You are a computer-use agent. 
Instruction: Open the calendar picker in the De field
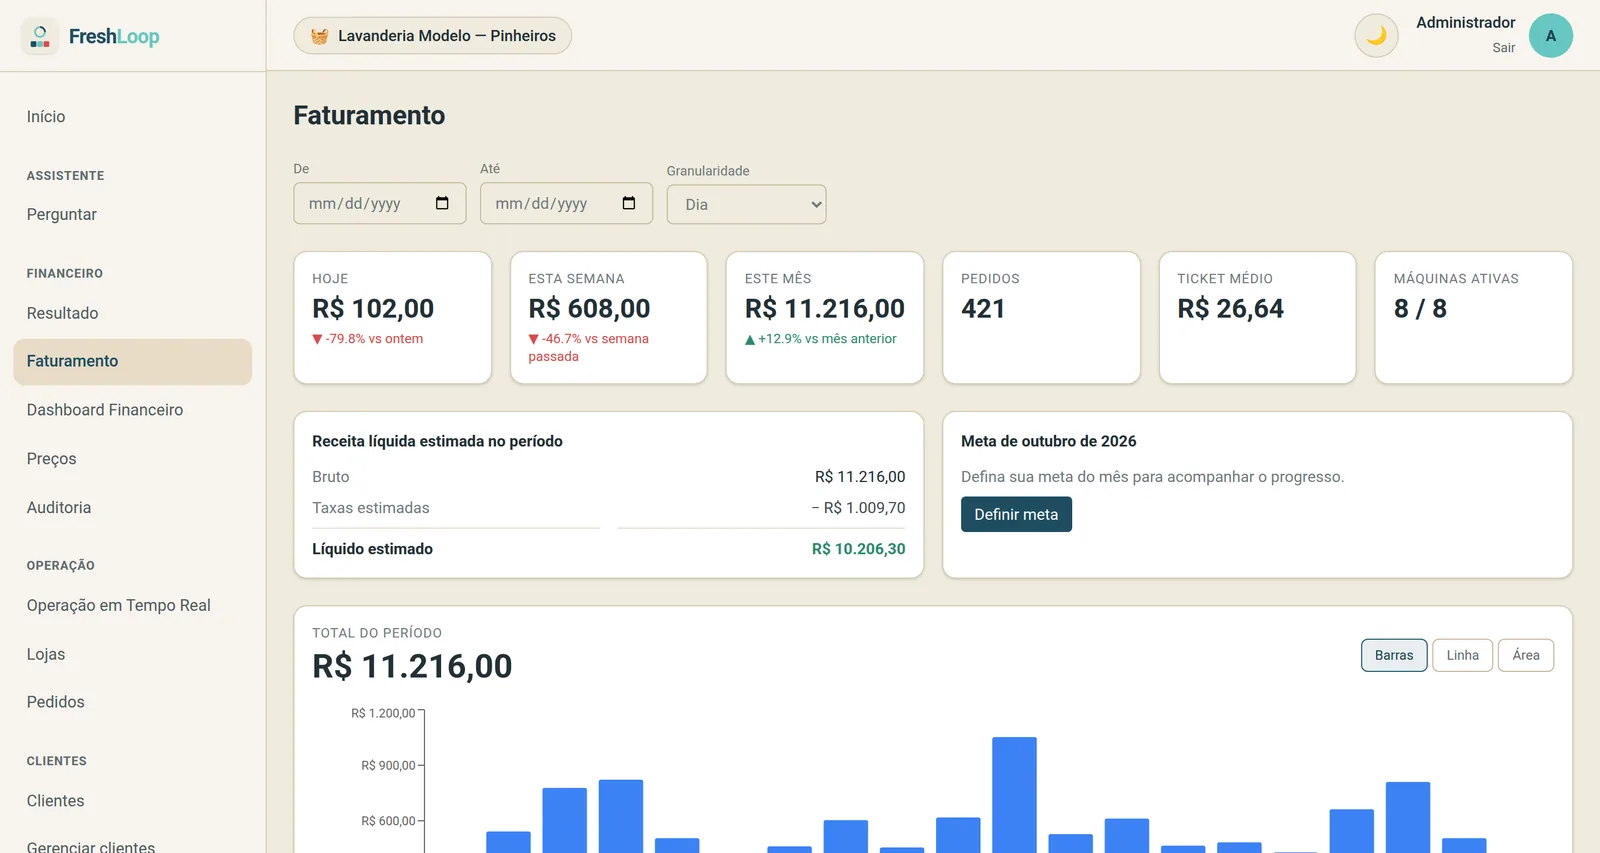(x=442, y=203)
